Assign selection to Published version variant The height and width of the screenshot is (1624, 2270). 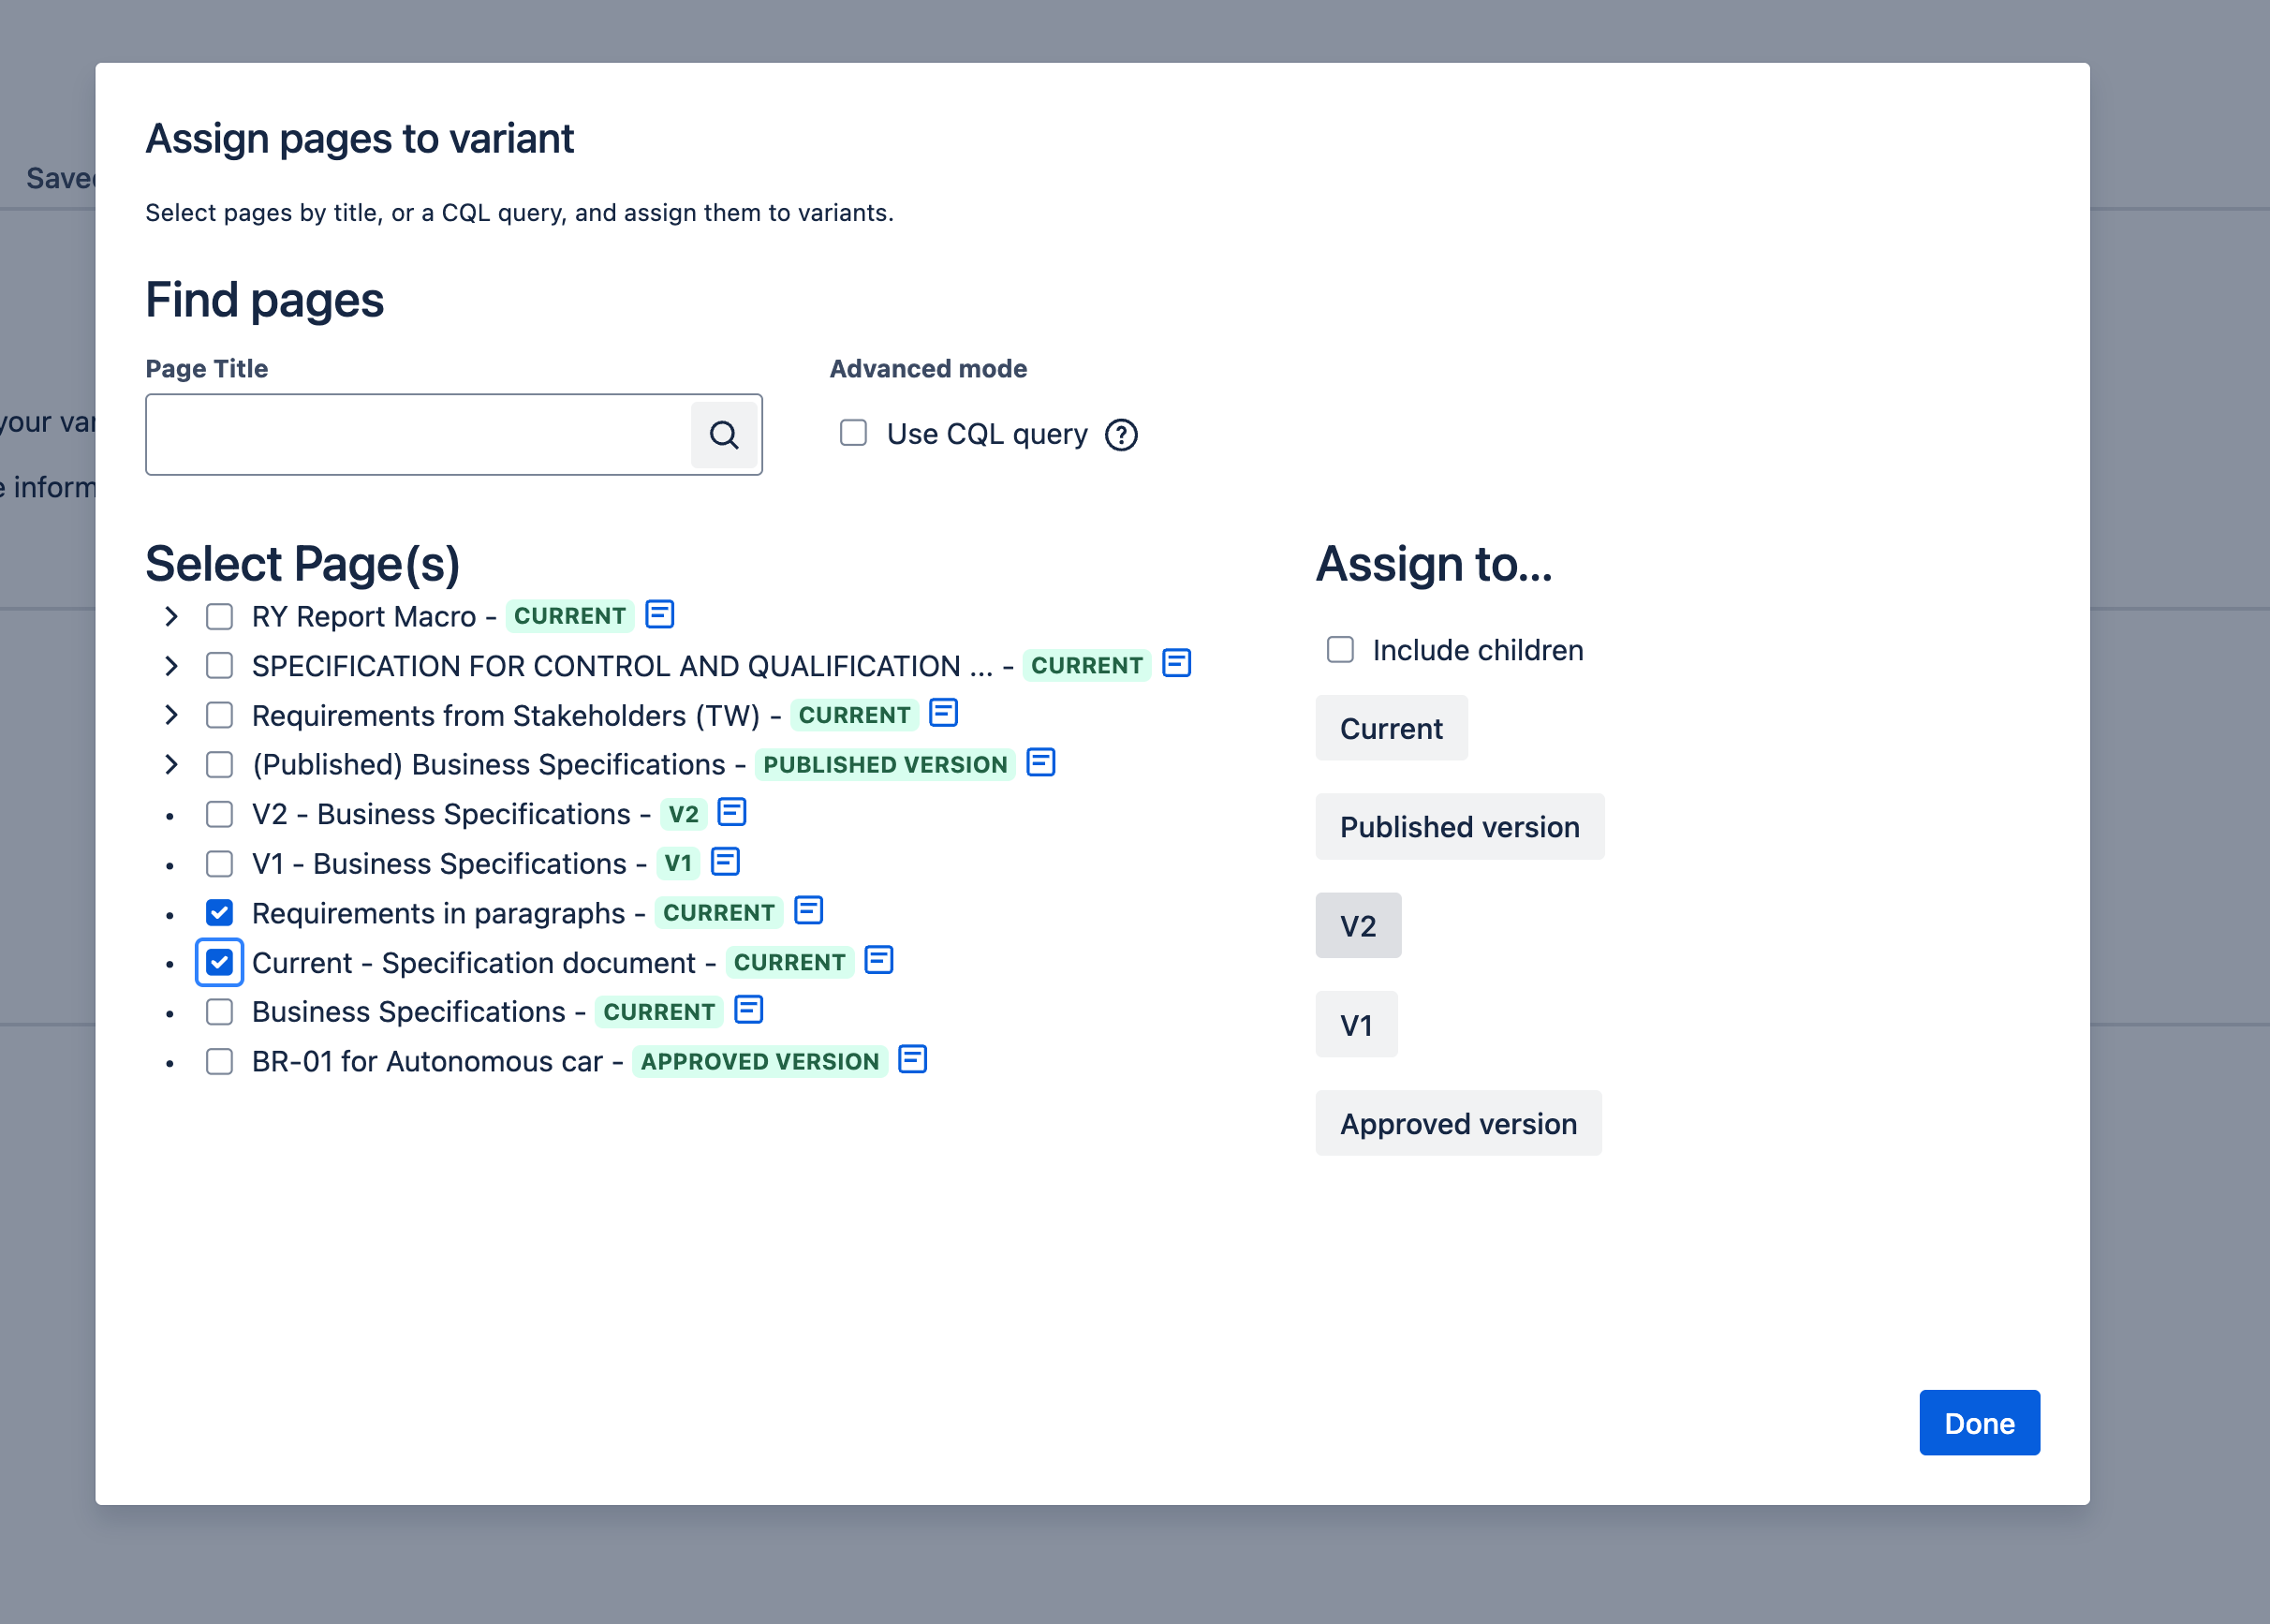[x=1459, y=827]
